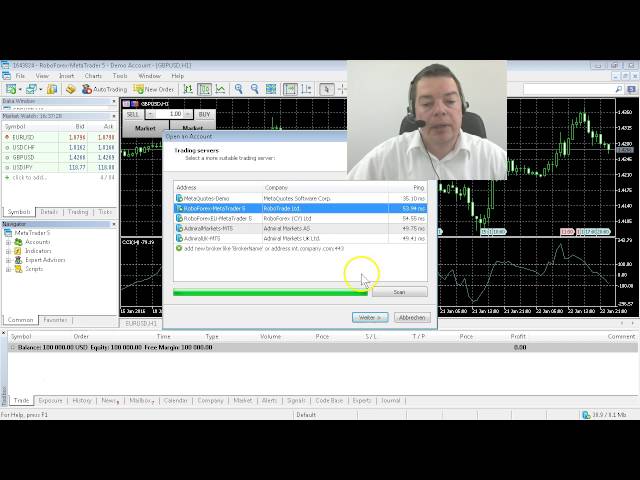Open the Charts menu
Screen dimensions: 640x480
[93, 76]
